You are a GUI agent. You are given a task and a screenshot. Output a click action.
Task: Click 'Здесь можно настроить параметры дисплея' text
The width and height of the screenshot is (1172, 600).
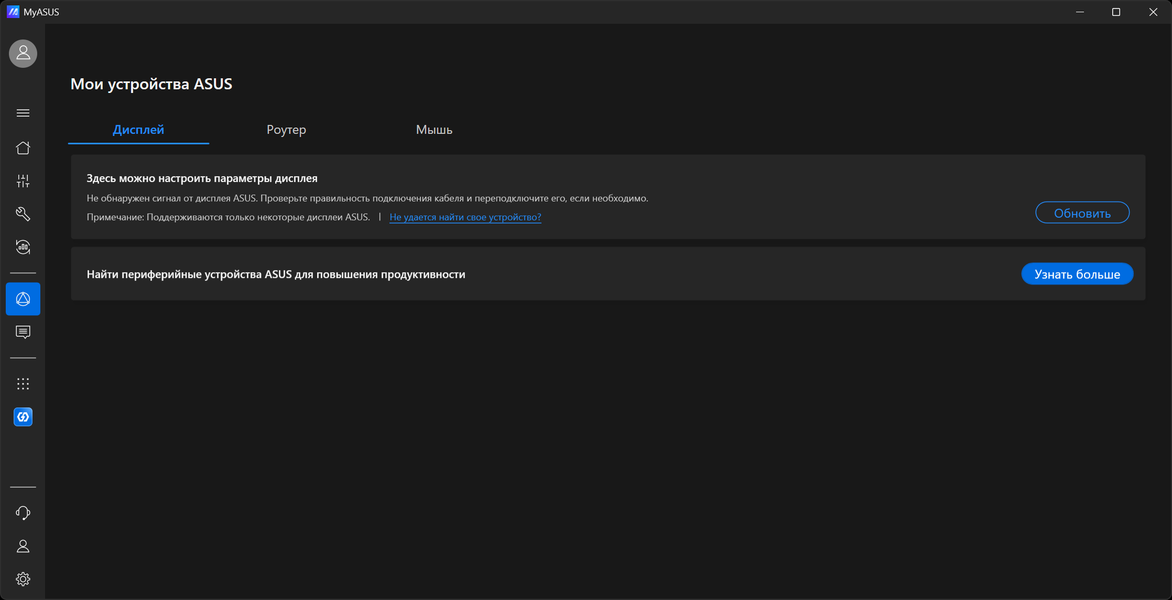202,179
